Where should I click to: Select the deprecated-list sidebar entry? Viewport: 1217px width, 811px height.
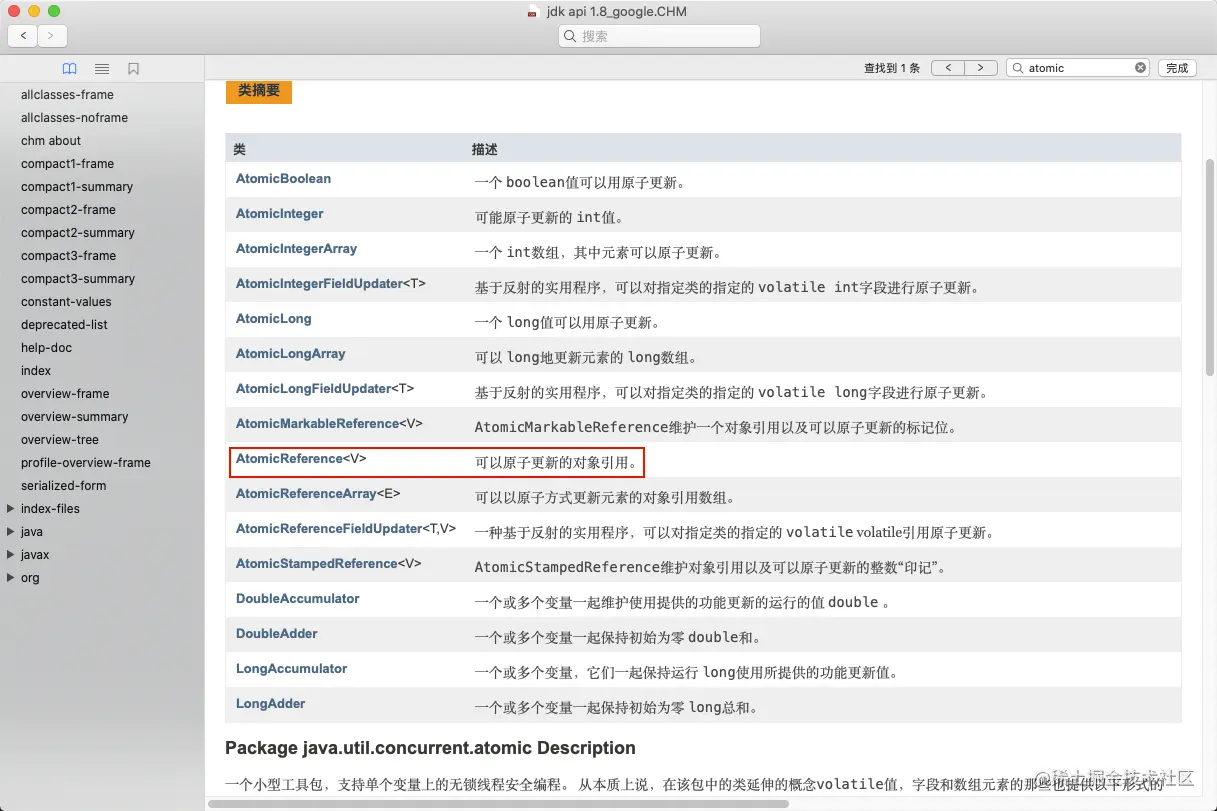click(65, 324)
